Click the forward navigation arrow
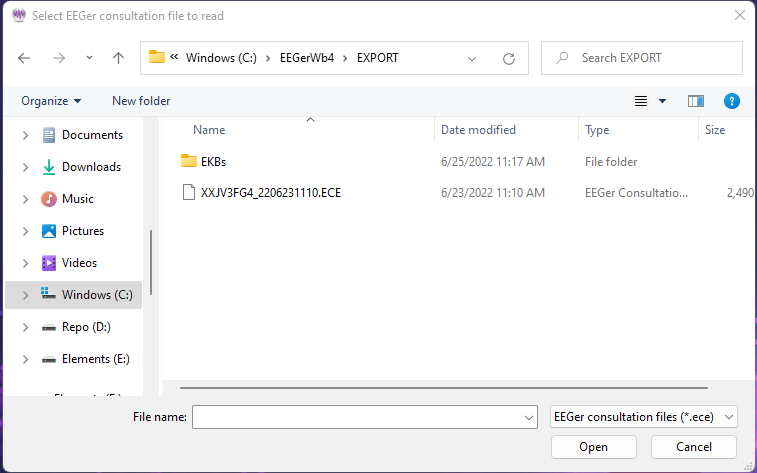 coord(59,58)
